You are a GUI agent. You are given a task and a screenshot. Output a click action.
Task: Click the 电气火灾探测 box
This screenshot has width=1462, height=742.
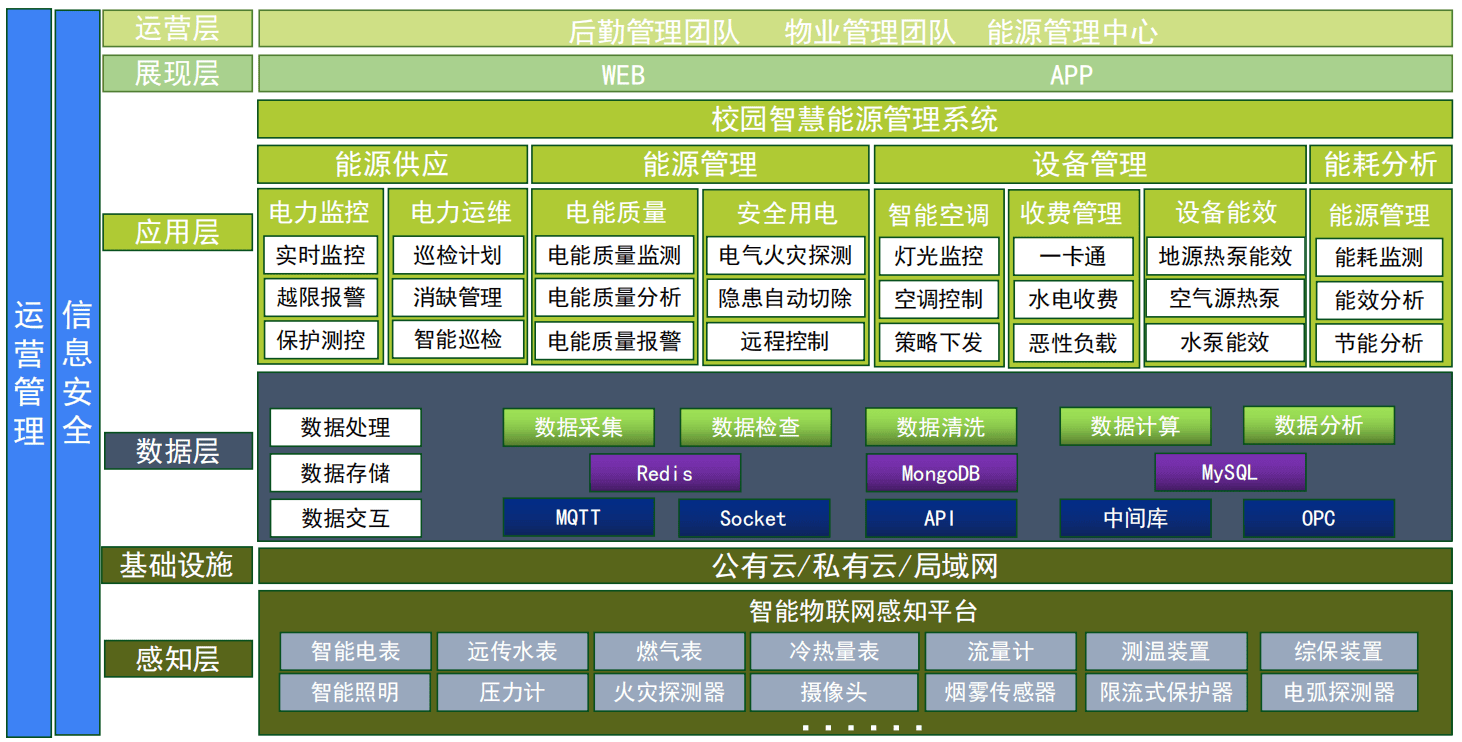pyautogui.click(x=785, y=256)
